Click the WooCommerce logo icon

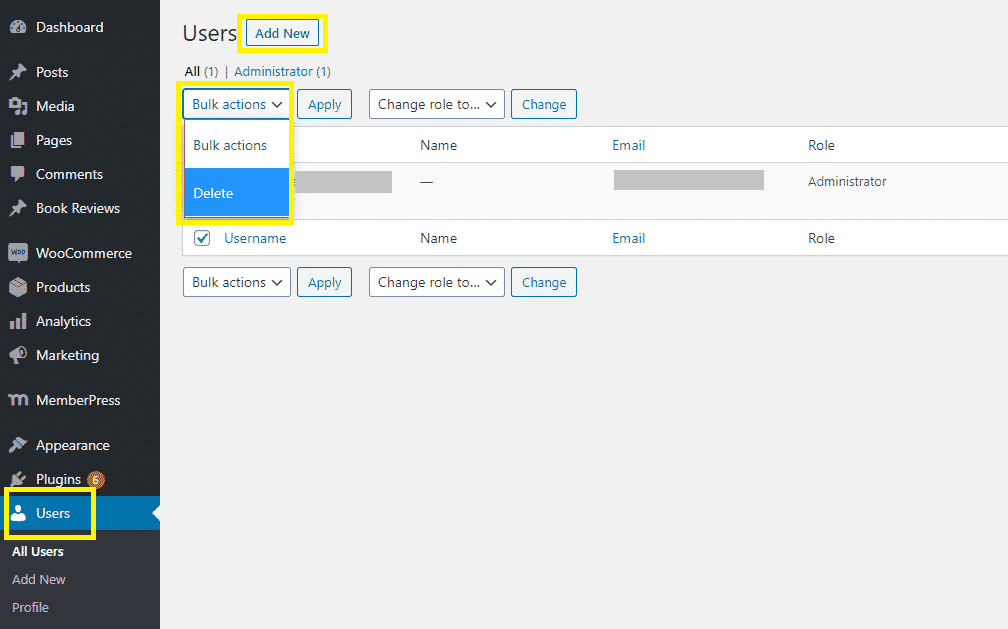[17, 253]
